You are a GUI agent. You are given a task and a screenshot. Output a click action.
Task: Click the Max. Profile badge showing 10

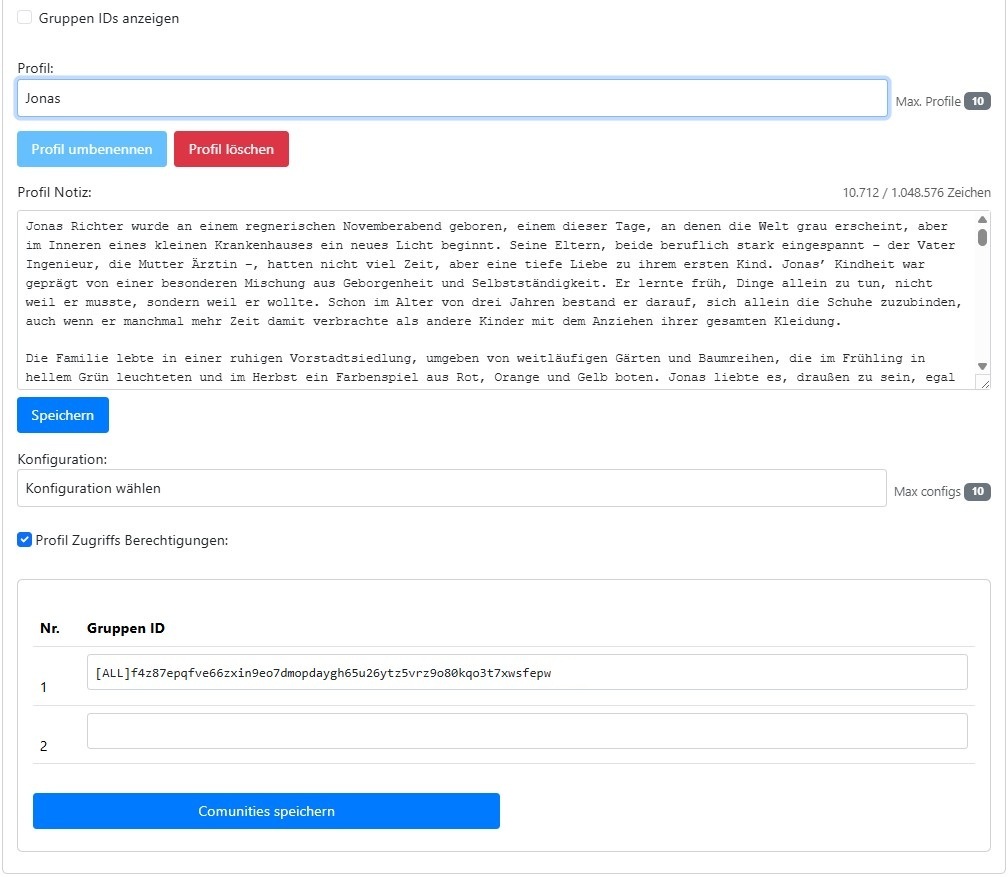pos(977,101)
